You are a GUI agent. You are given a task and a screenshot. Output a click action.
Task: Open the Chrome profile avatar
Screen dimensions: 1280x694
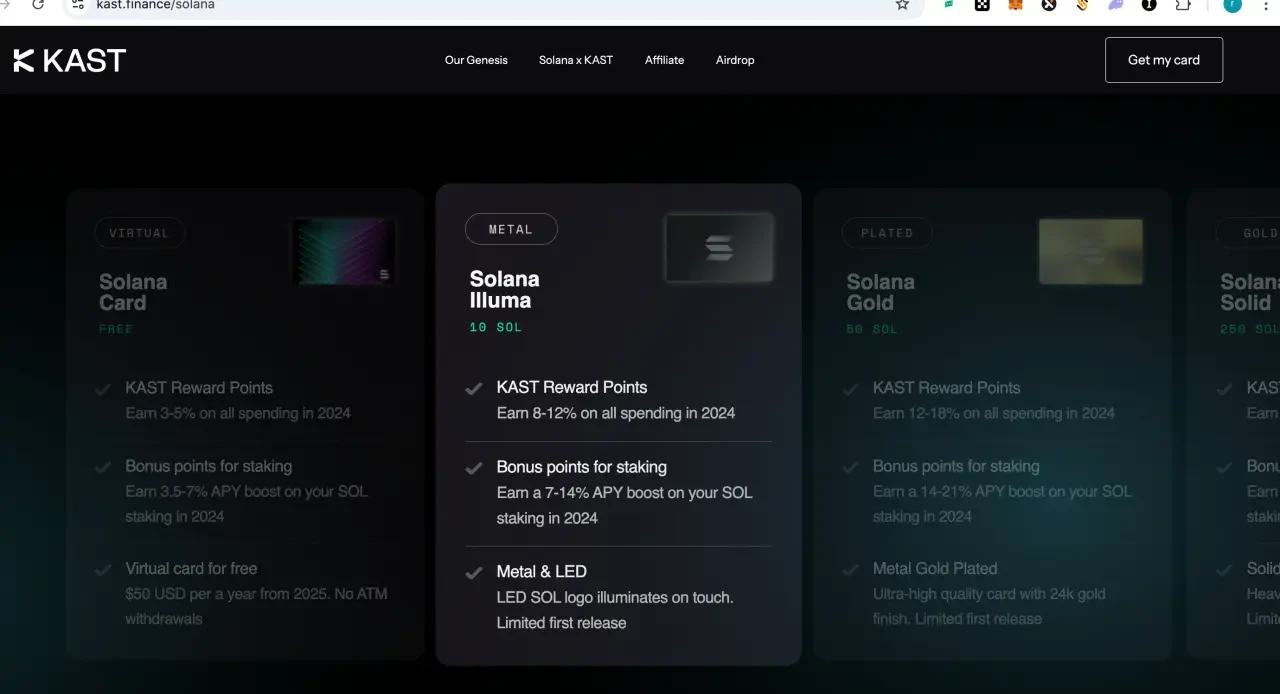point(1233,5)
